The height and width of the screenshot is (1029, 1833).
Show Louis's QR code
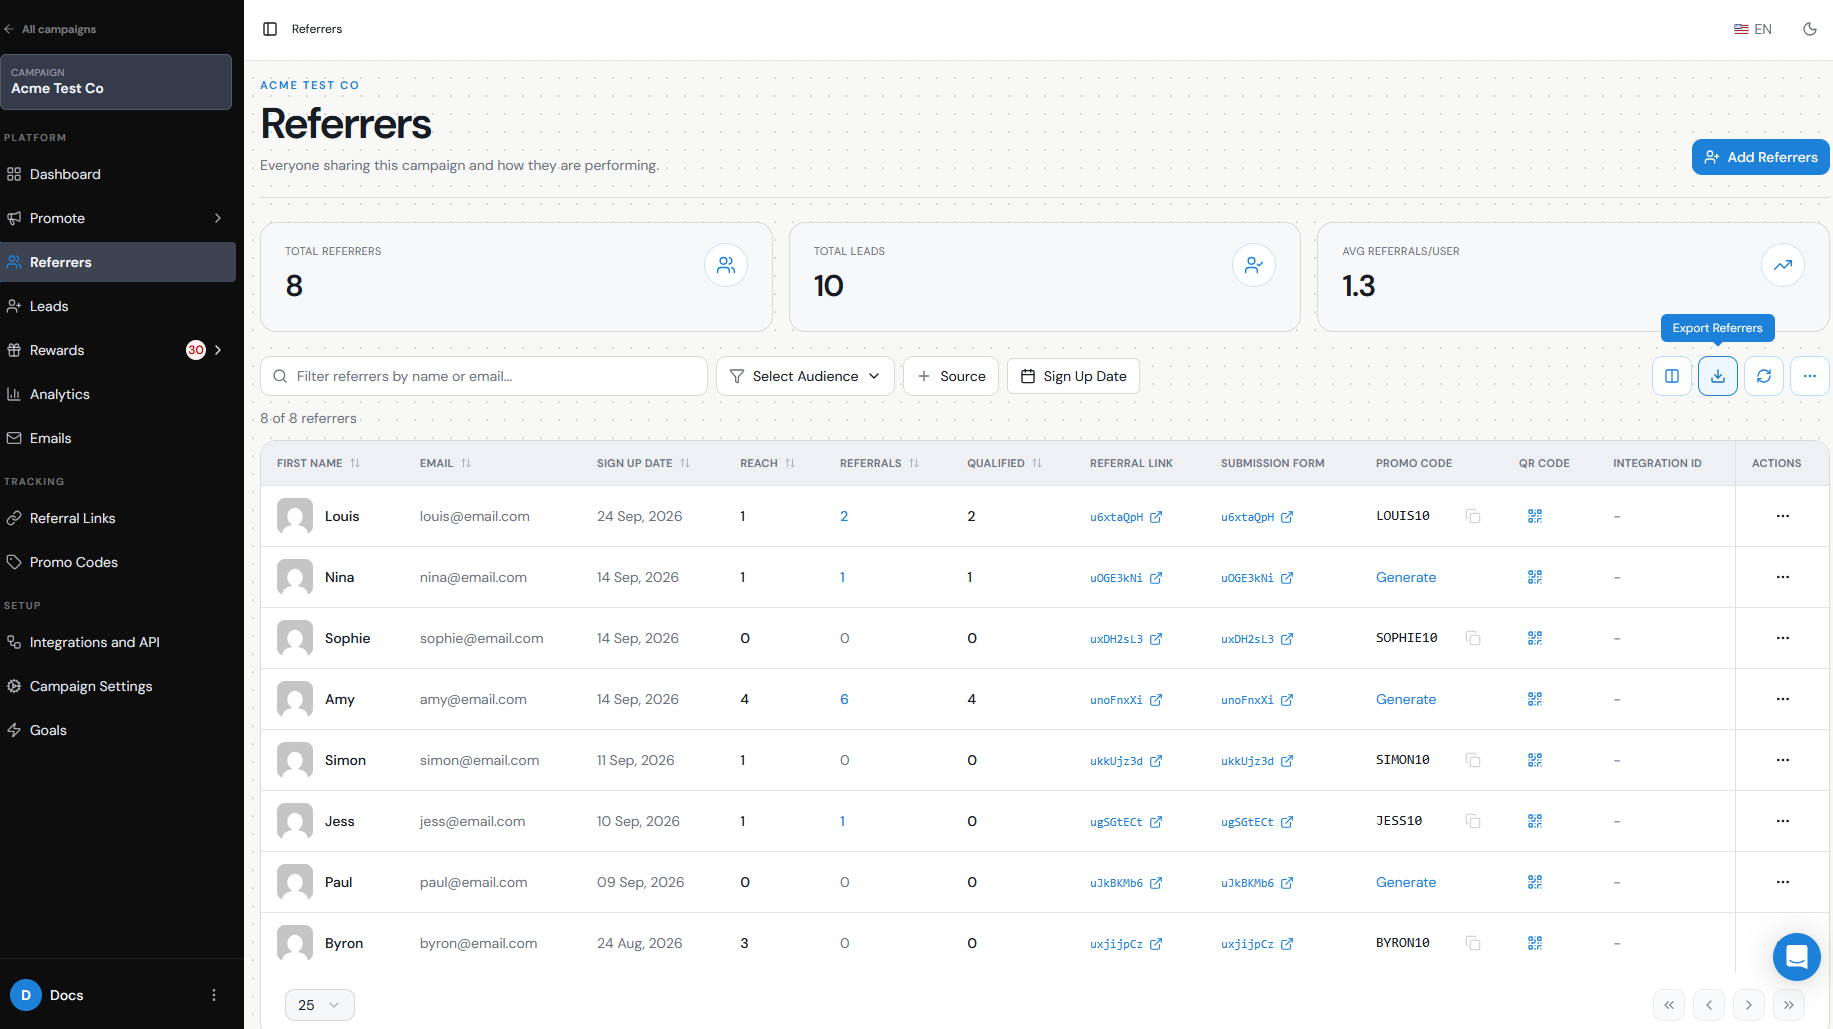[1535, 516]
